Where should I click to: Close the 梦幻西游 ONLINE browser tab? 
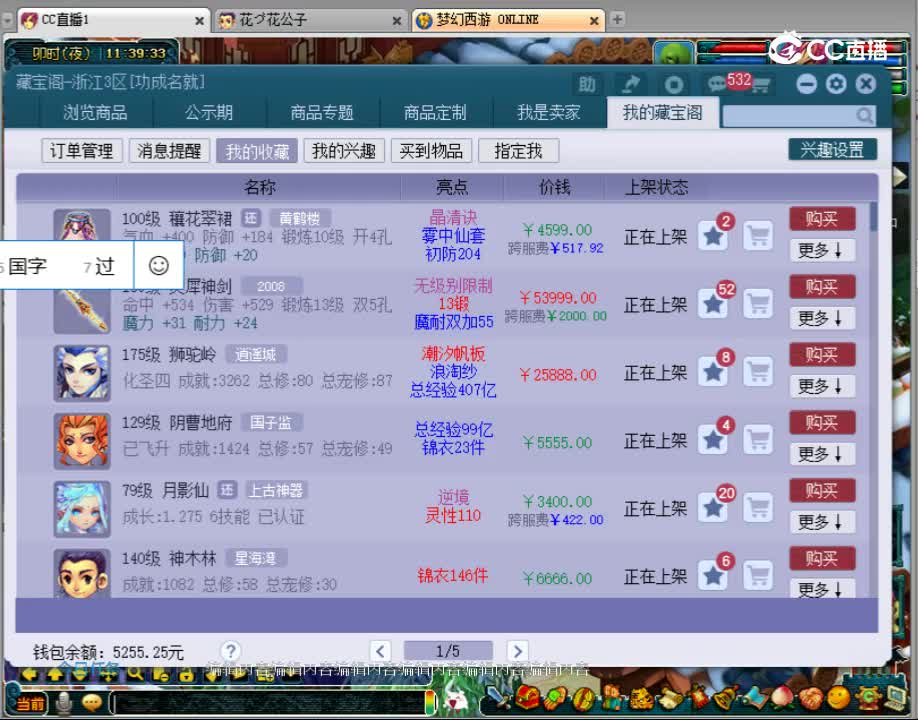coord(594,21)
